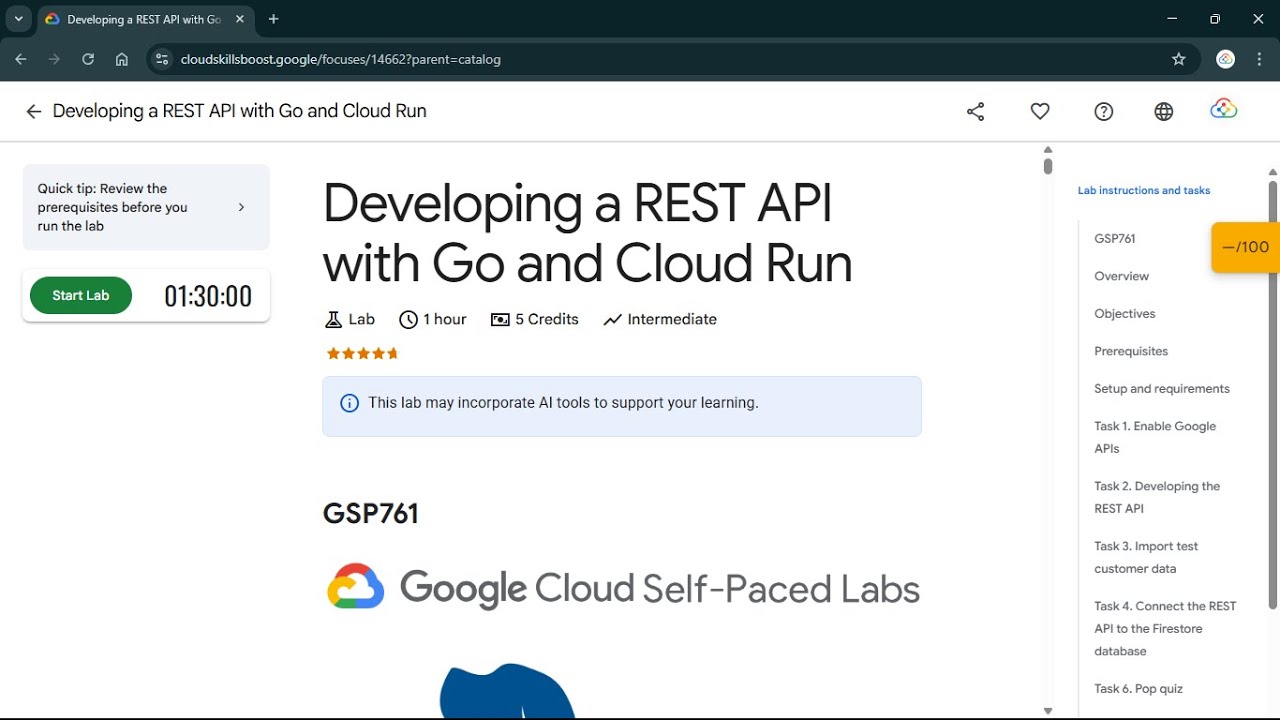This screenshot has width=1280, height=720.
Task: Go back using the page header arrow
Action: tap(33, 112)
